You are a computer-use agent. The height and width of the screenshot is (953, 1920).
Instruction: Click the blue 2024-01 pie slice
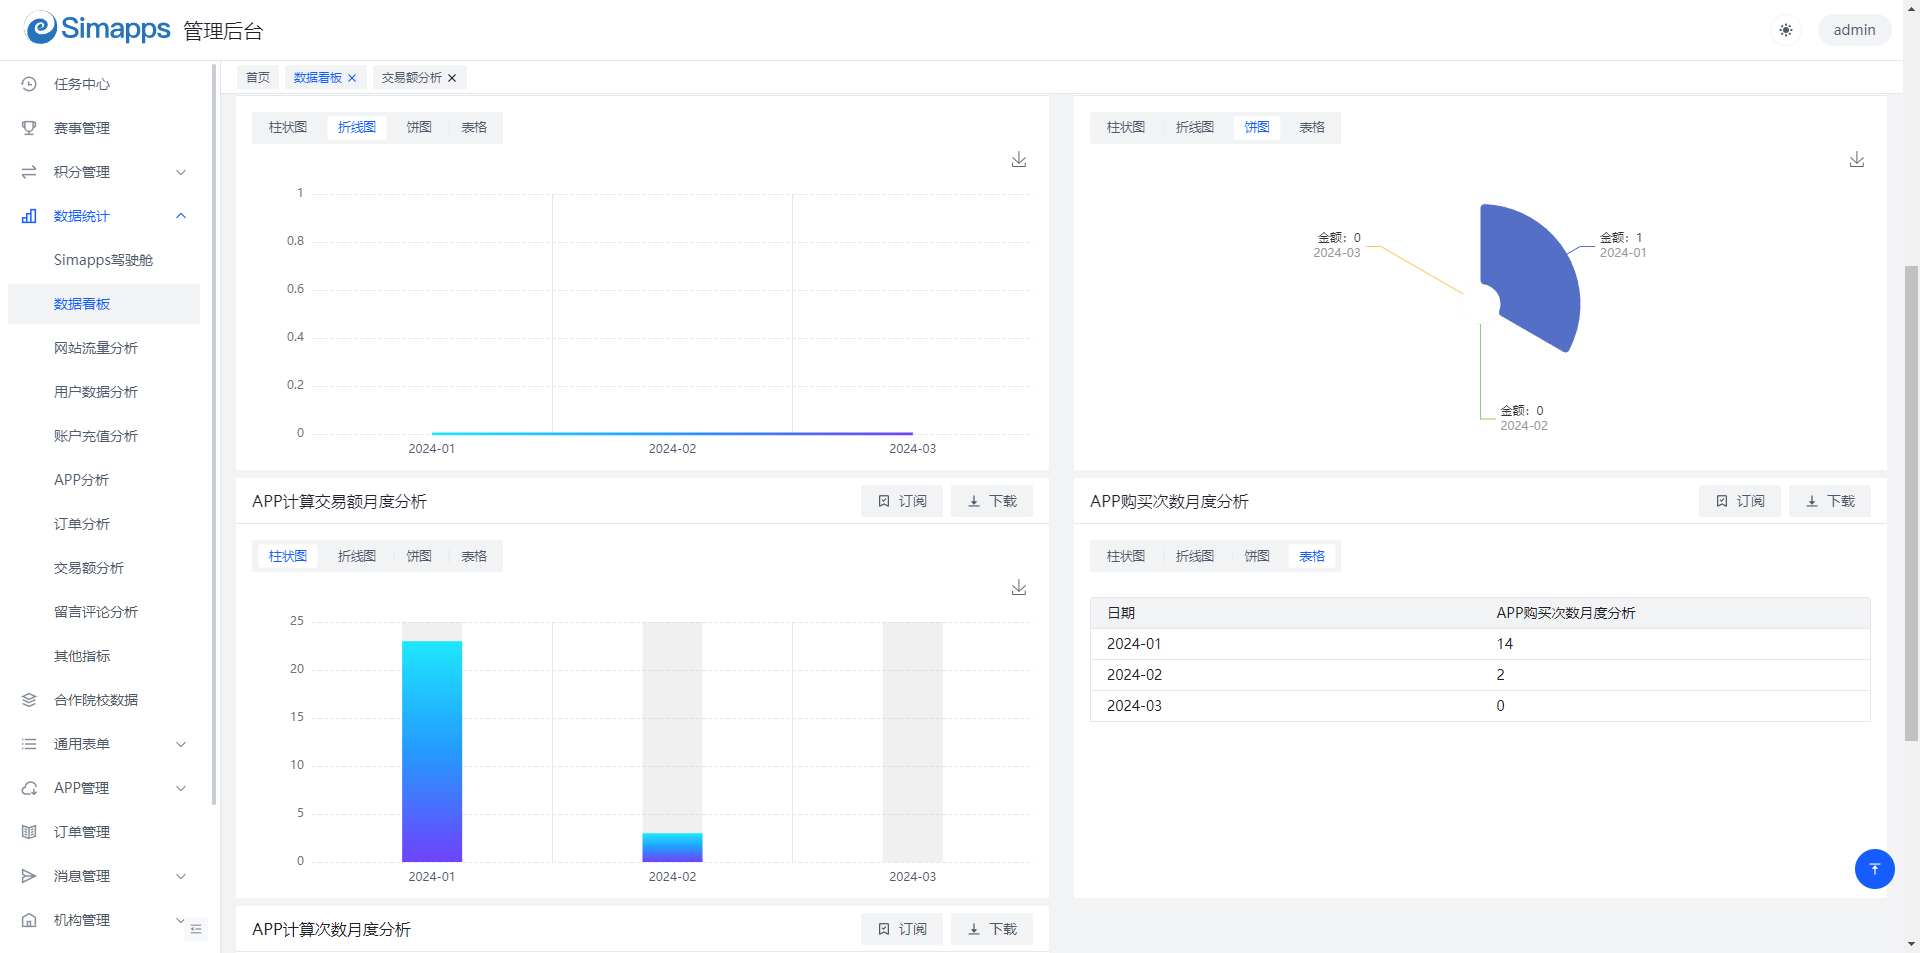[1535, 272]
